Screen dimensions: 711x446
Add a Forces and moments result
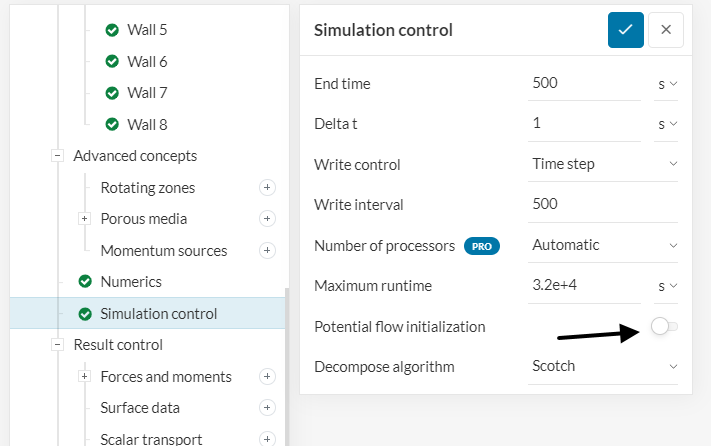(267, 377)
